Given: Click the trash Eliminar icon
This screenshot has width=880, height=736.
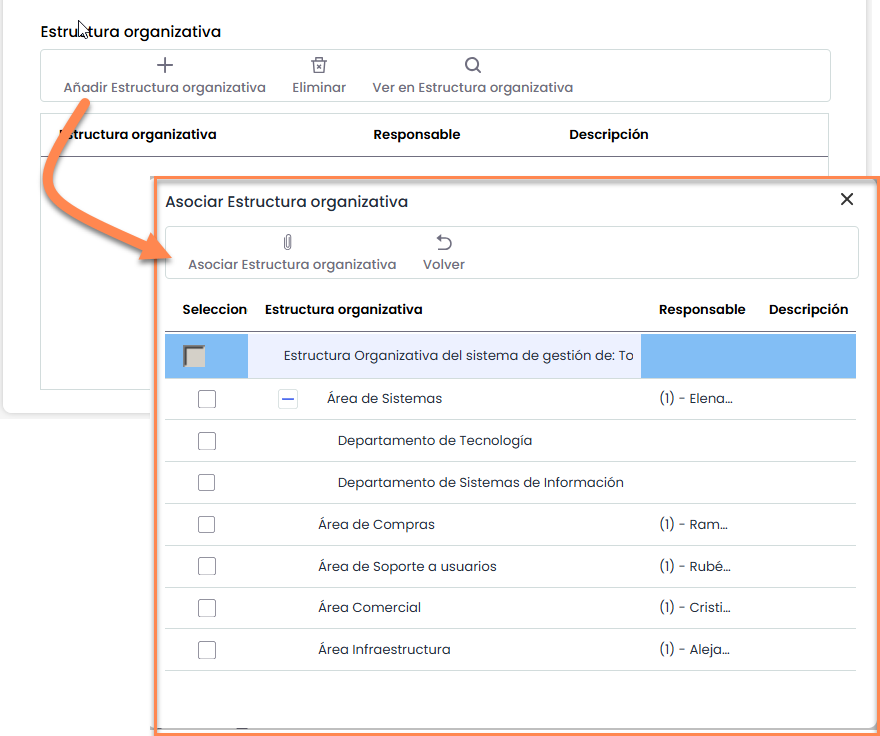Looking at the screenshot, I should (x=319, y=65).
